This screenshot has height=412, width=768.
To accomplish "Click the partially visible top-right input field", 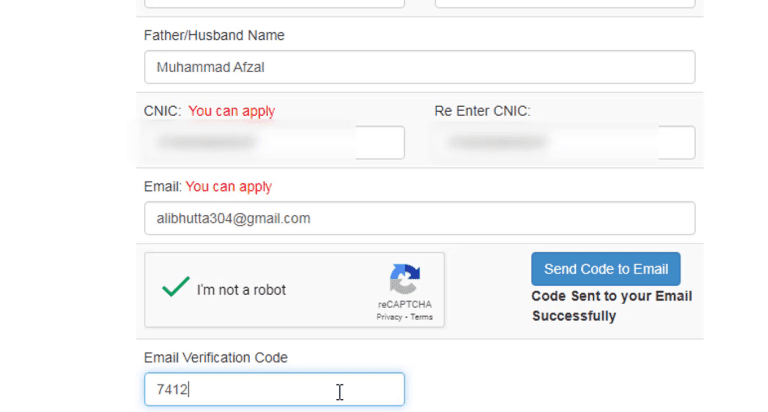I will pyautogui.click(x=564, y=3).
